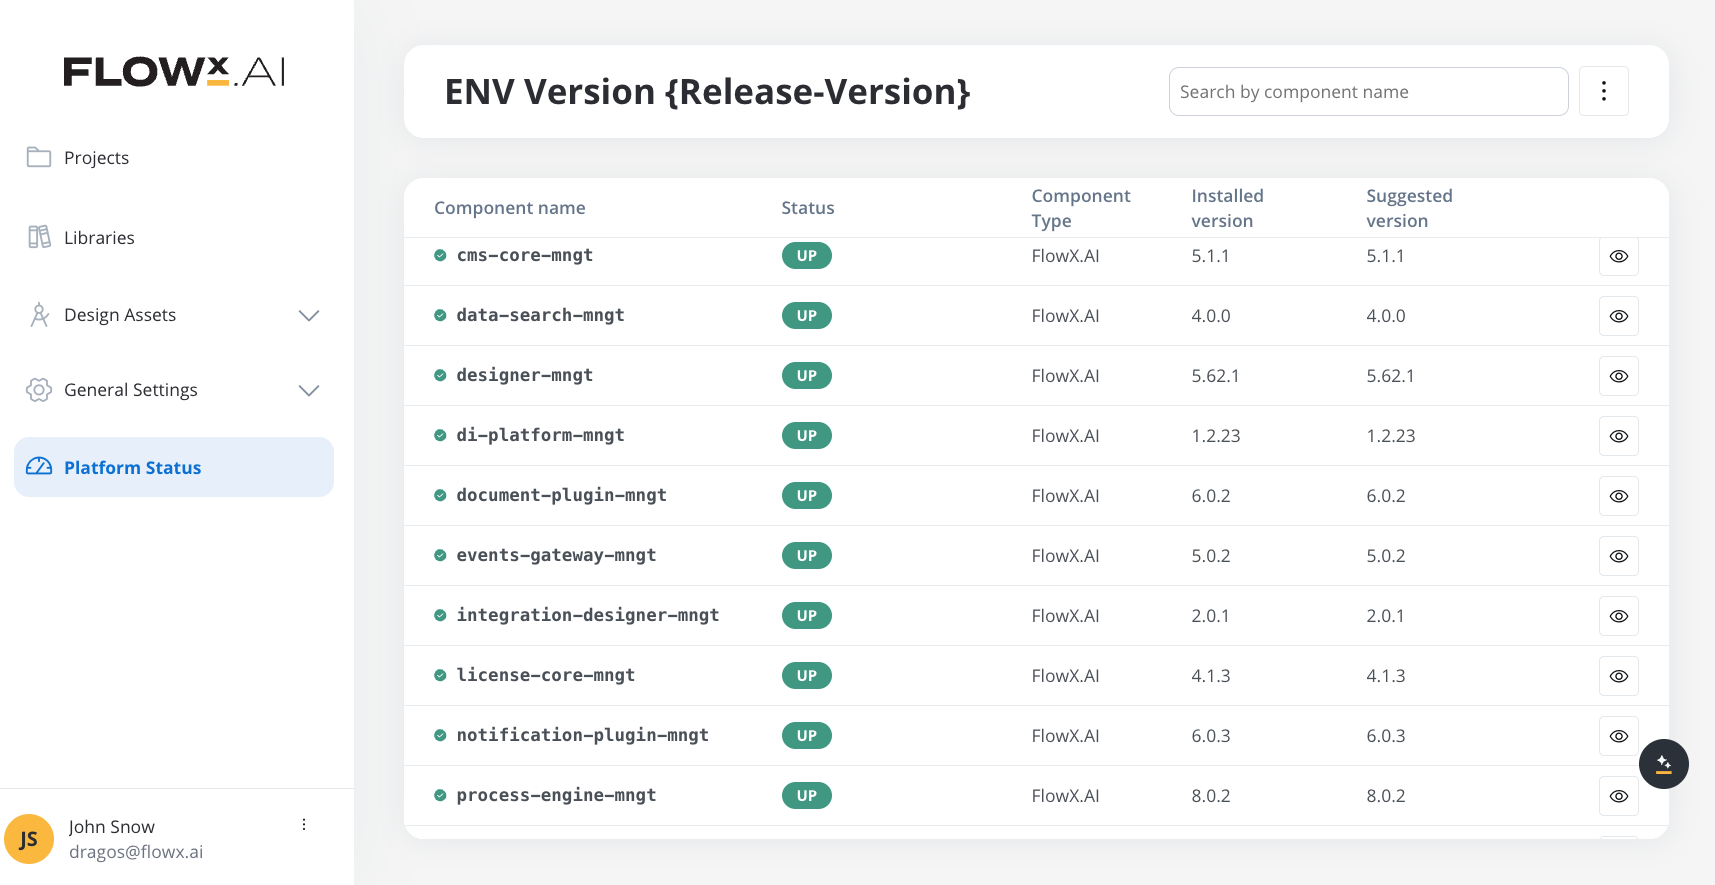Click the dragos@flowx.ai email text

[x=136, y=852]
